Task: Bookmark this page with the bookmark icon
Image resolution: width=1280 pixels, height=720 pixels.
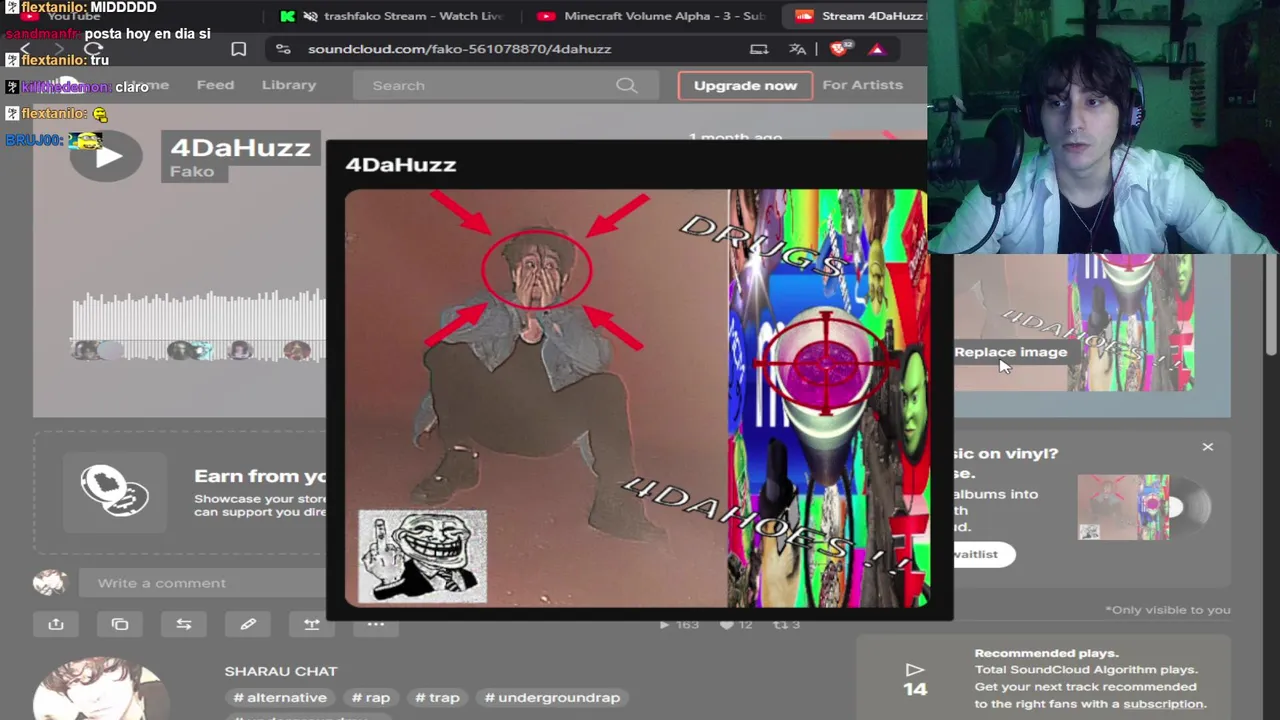Action: pos(238,49)
